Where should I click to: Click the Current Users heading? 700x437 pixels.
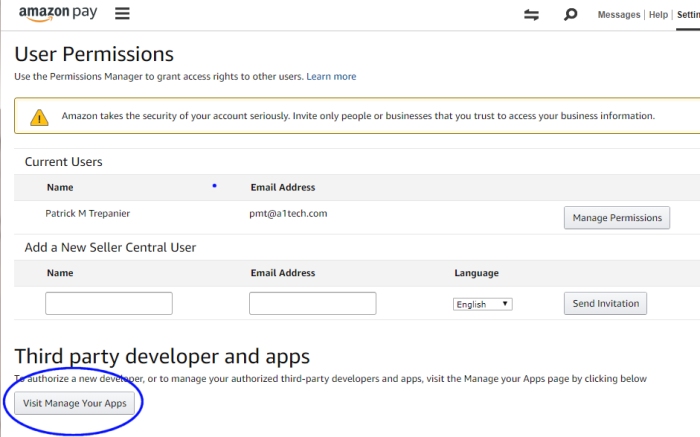click(x=63, y=162)
